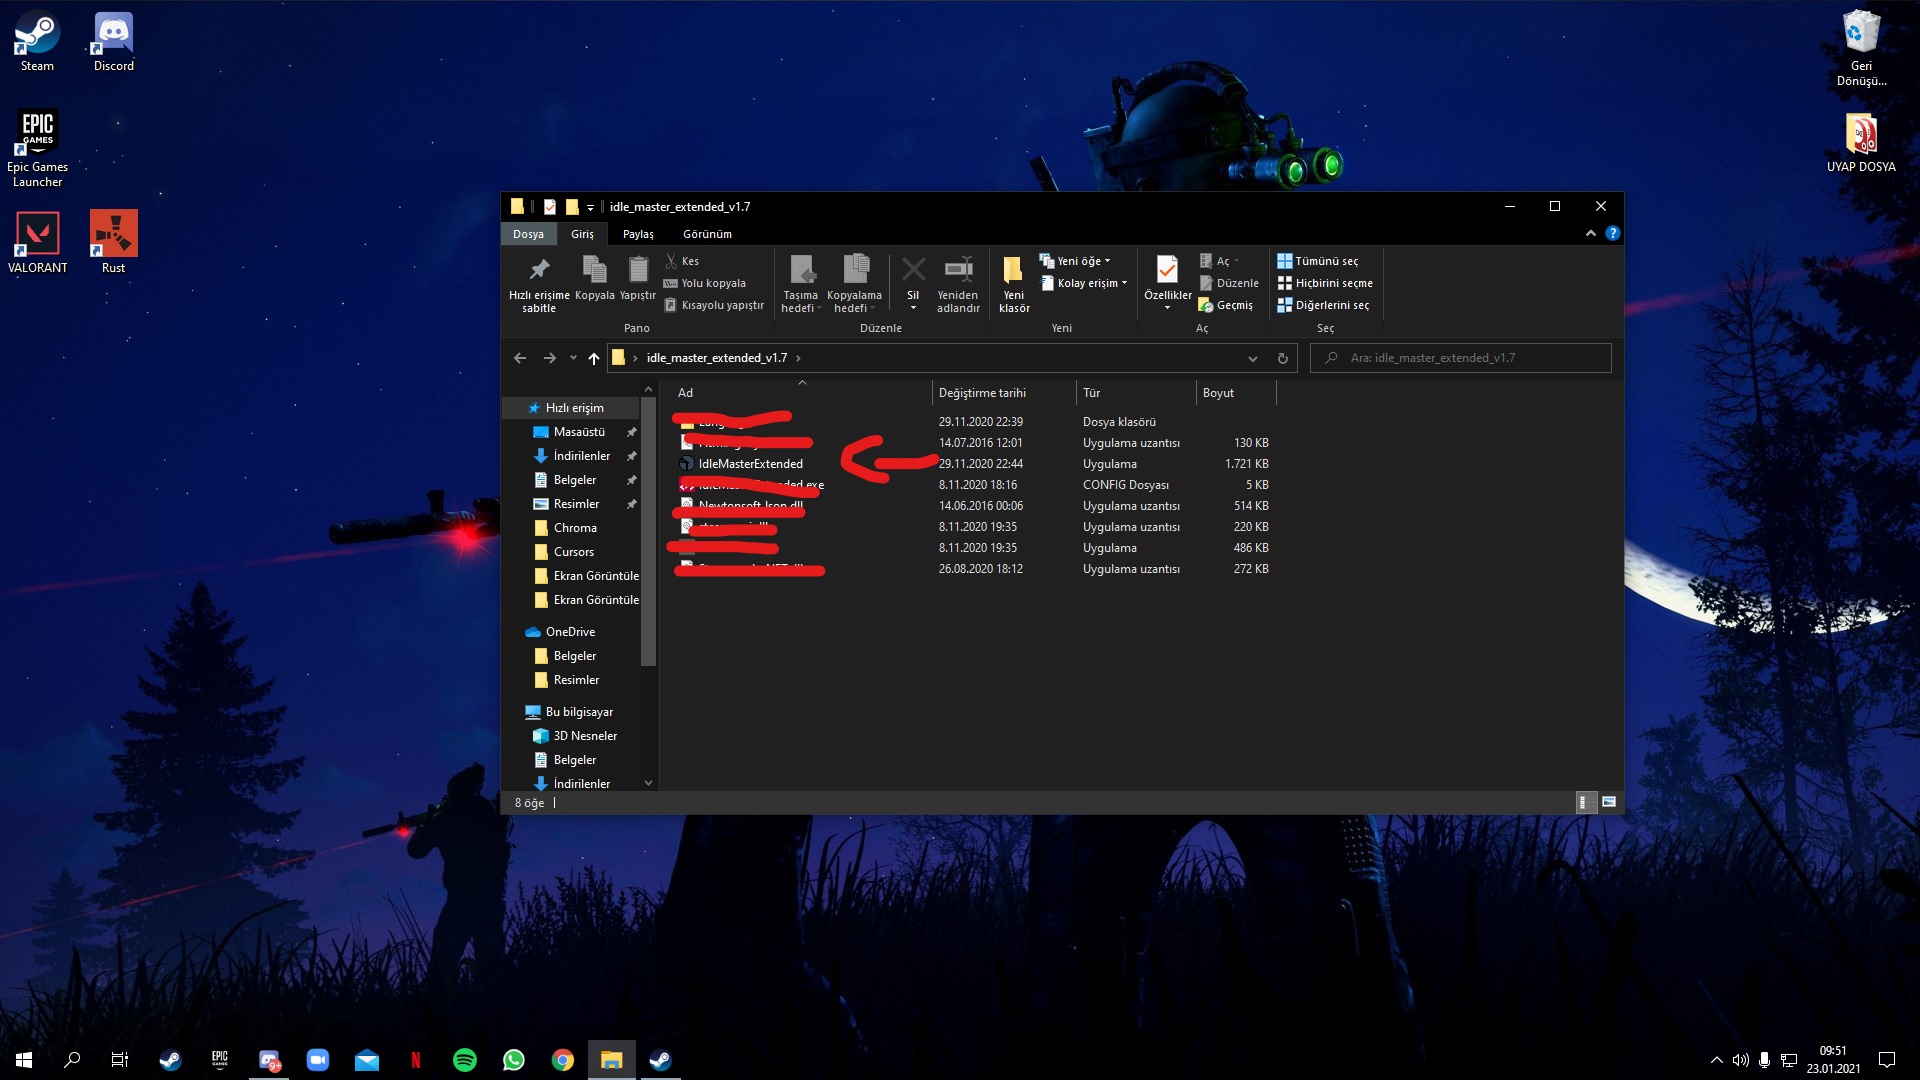Open the Paylaş (Share) ribbon tab

coord(638,234)
